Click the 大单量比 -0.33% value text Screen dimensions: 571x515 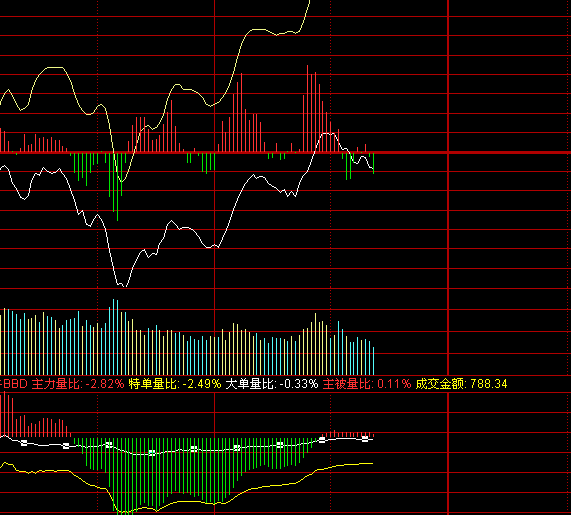coord(272,384)
